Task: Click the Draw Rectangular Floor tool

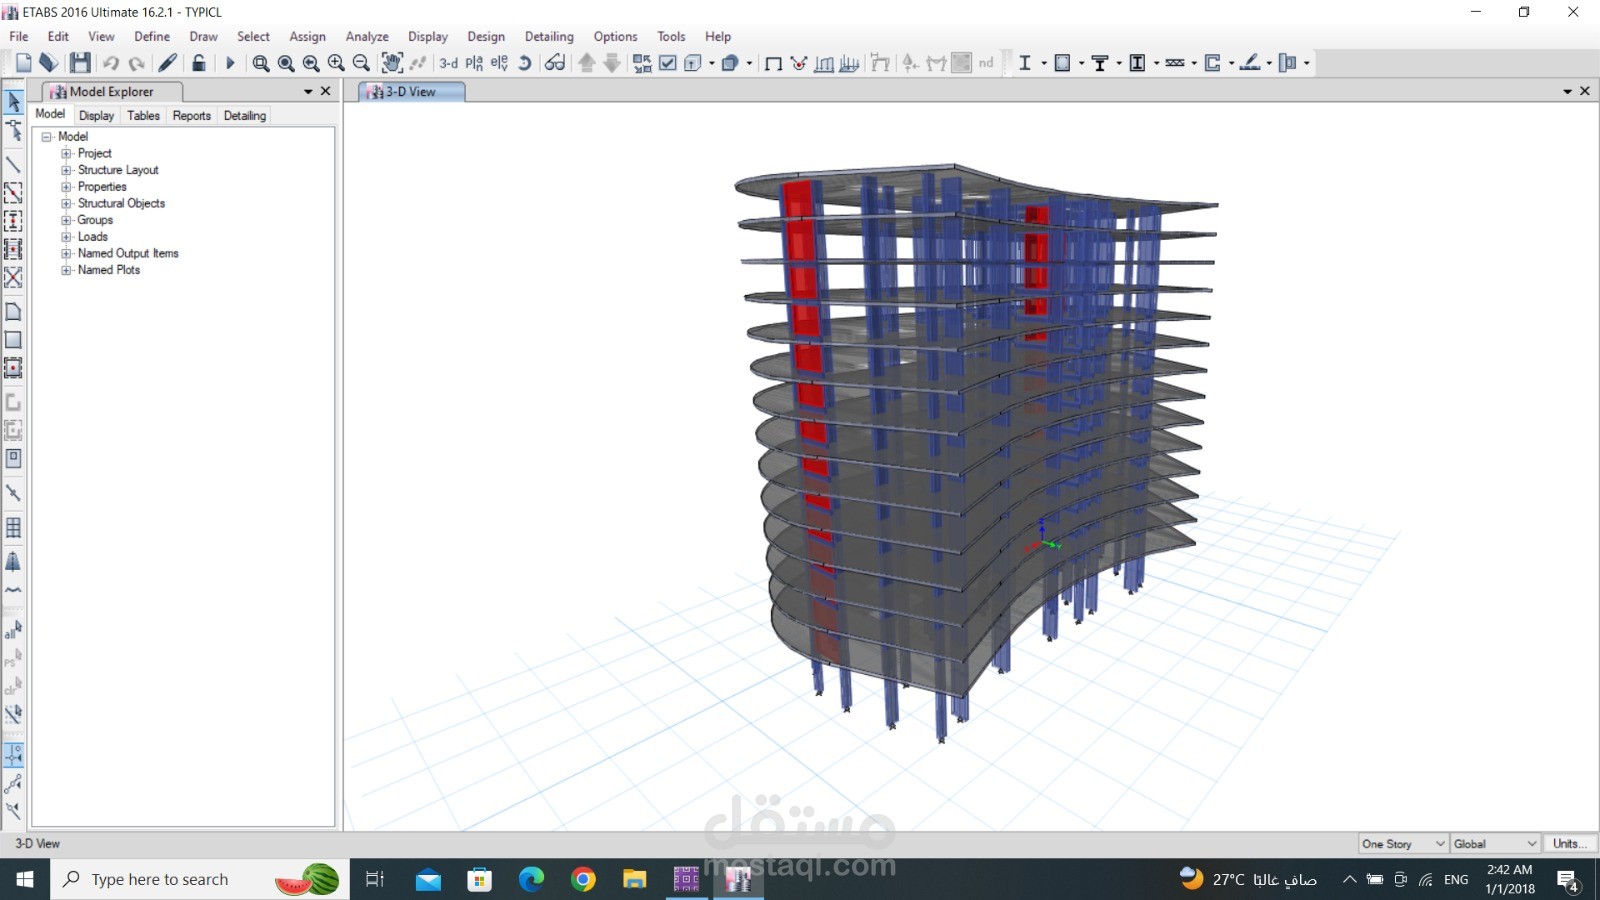Action: (x=13, y=340)
